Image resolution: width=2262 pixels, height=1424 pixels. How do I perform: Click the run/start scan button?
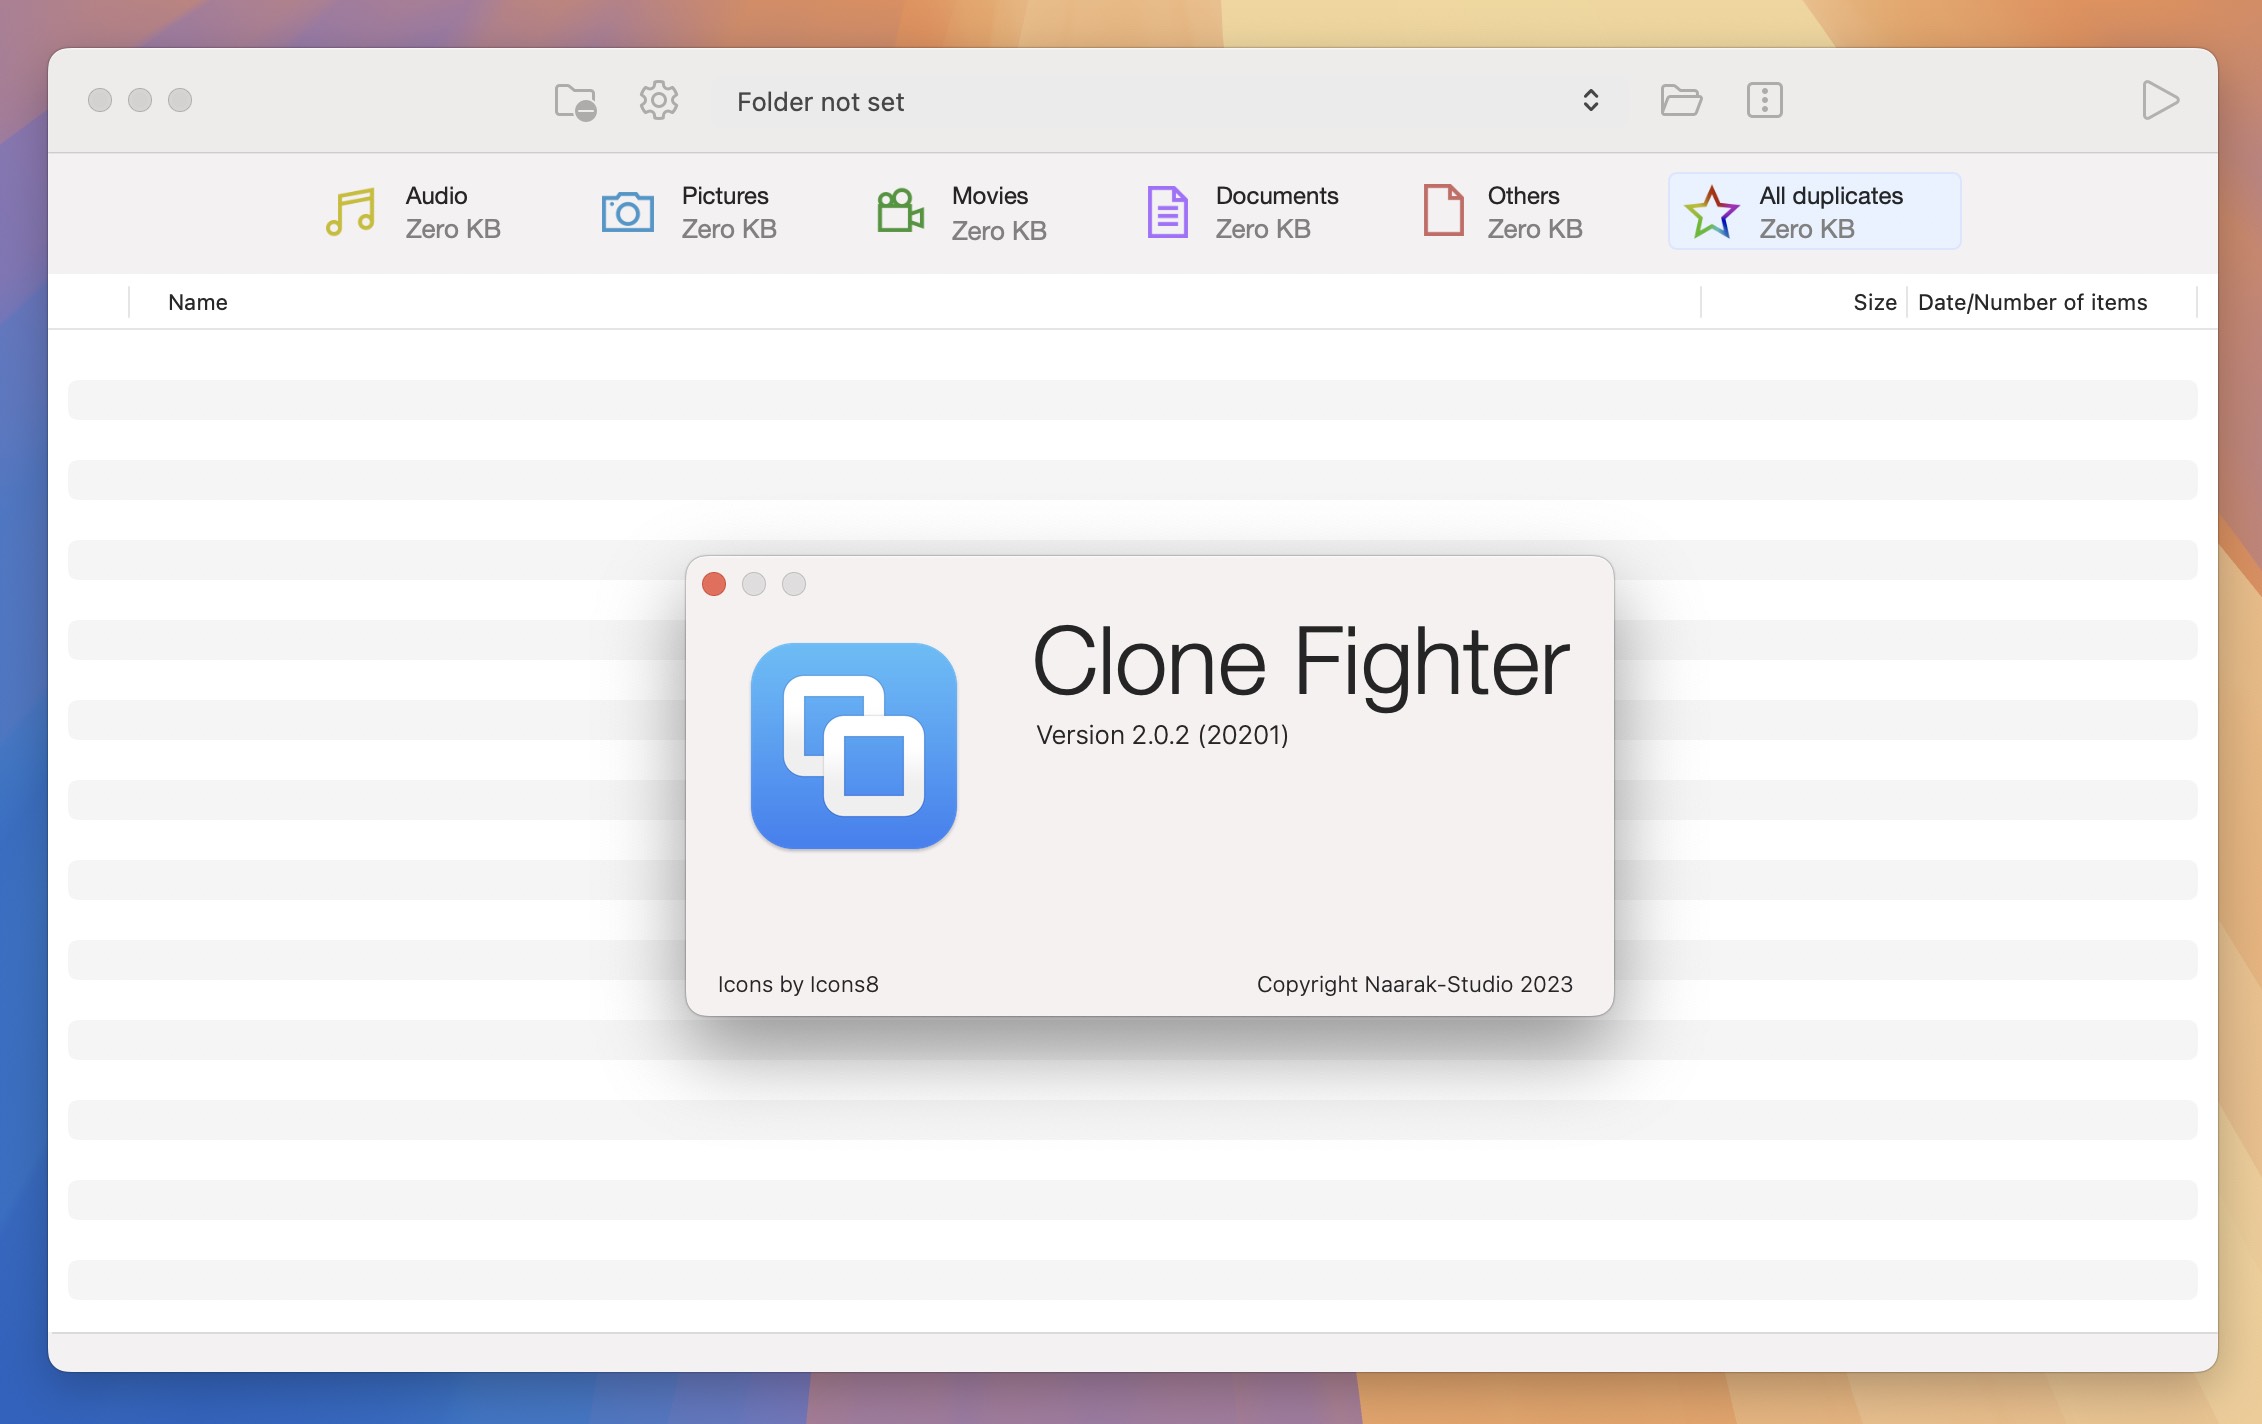2160,98
